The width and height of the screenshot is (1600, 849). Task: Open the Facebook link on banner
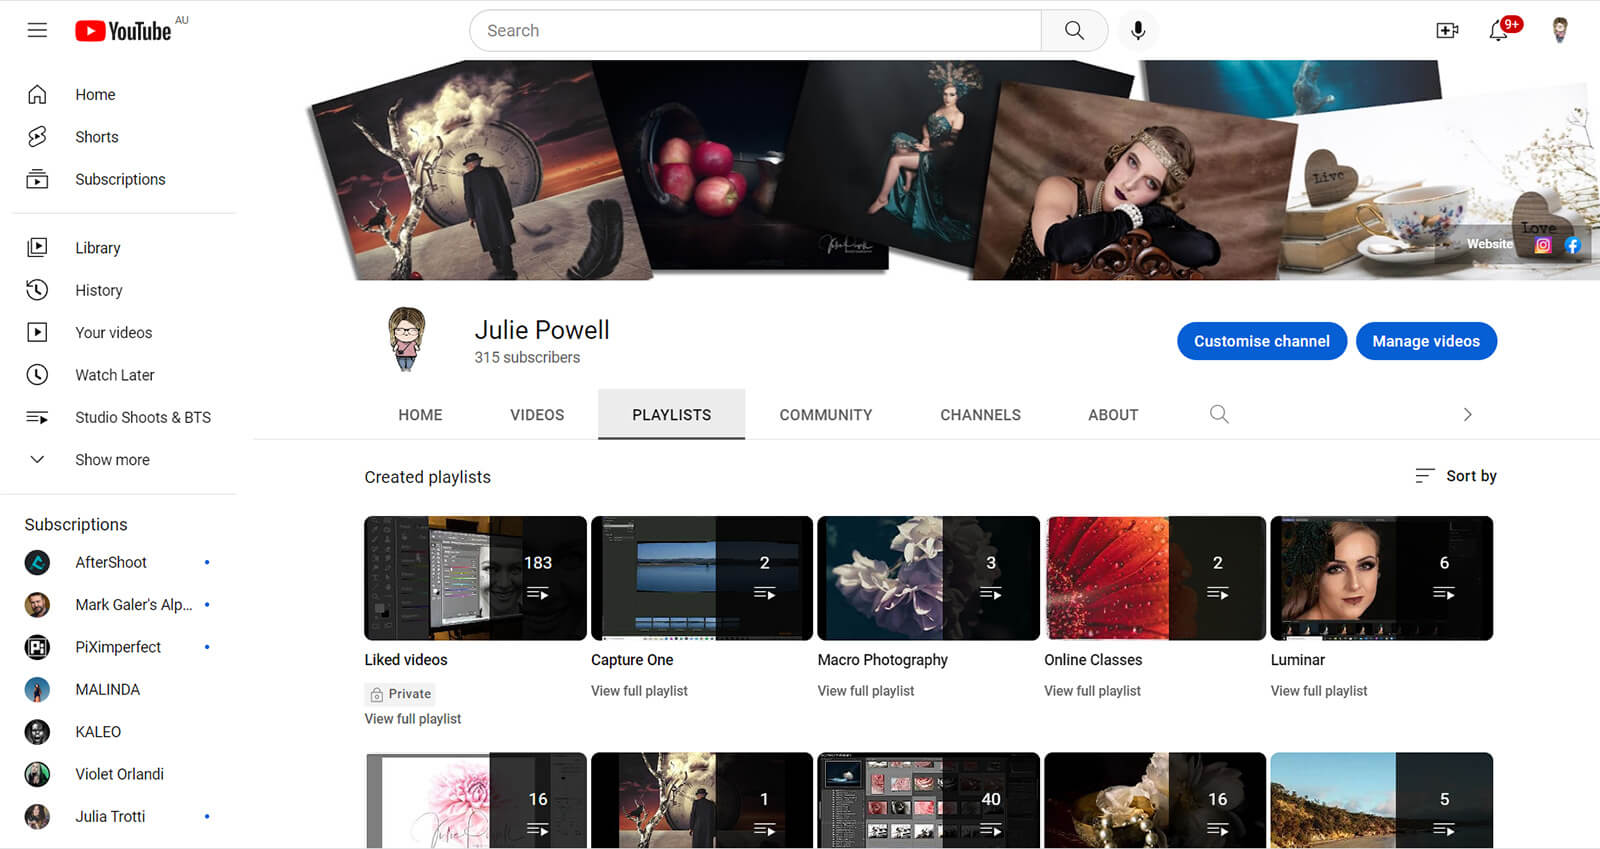(1572, 245)
